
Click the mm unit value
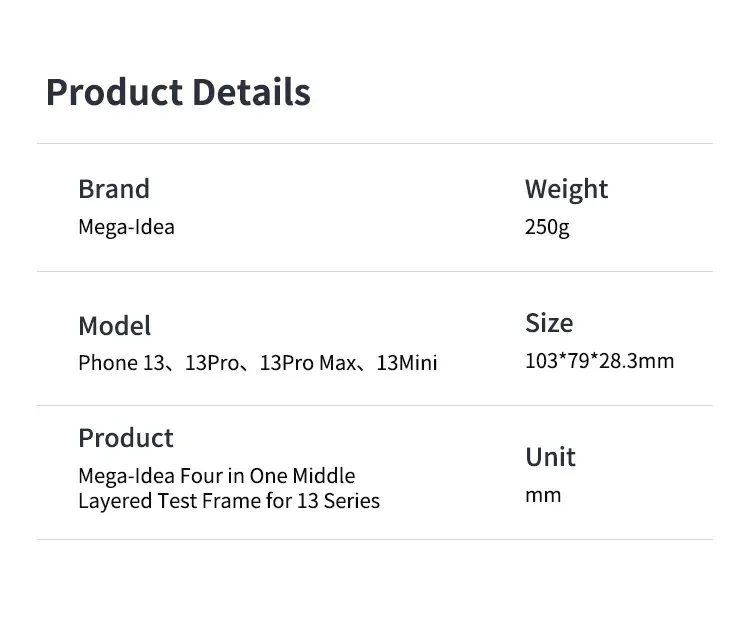click(x=543, y=495)
